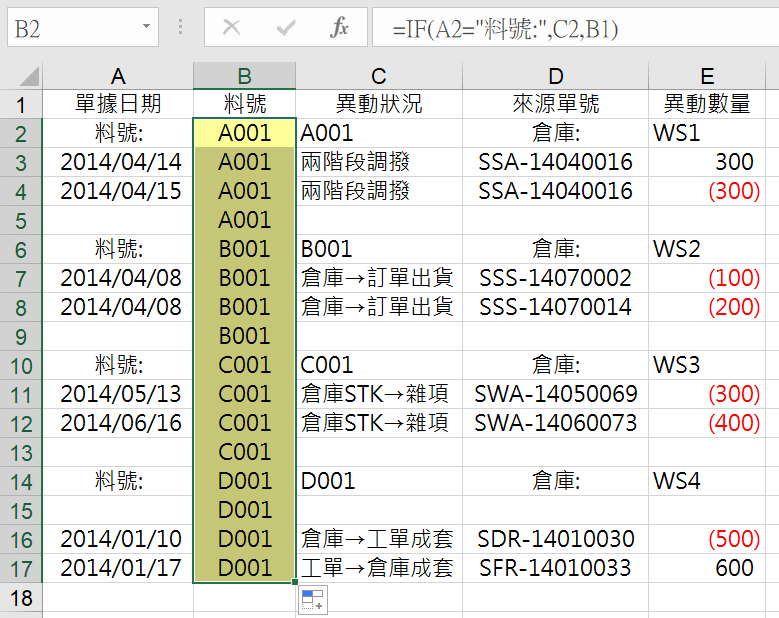Select cell WS3 in column E
Viewport: 779px width, 618px height.
click(x=707, y=366)
